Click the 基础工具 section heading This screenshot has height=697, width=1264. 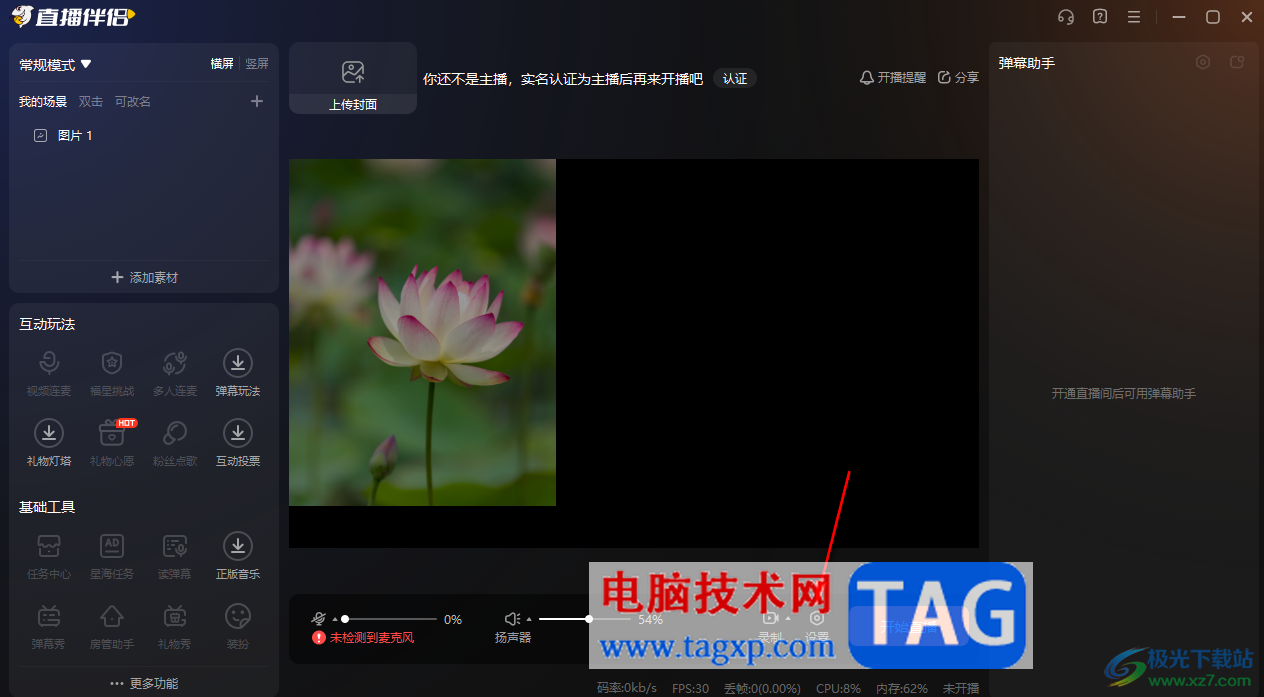[x=47, y=507]
